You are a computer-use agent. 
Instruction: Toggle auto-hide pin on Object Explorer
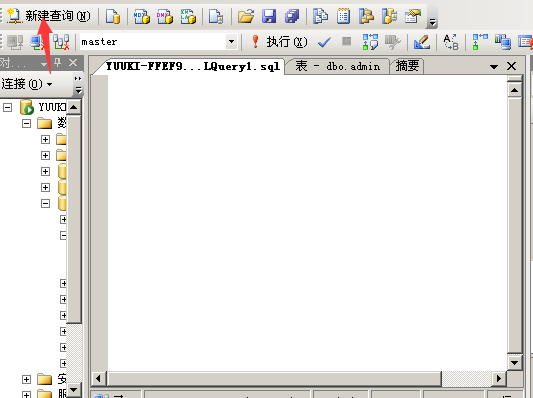click(57, 62)
